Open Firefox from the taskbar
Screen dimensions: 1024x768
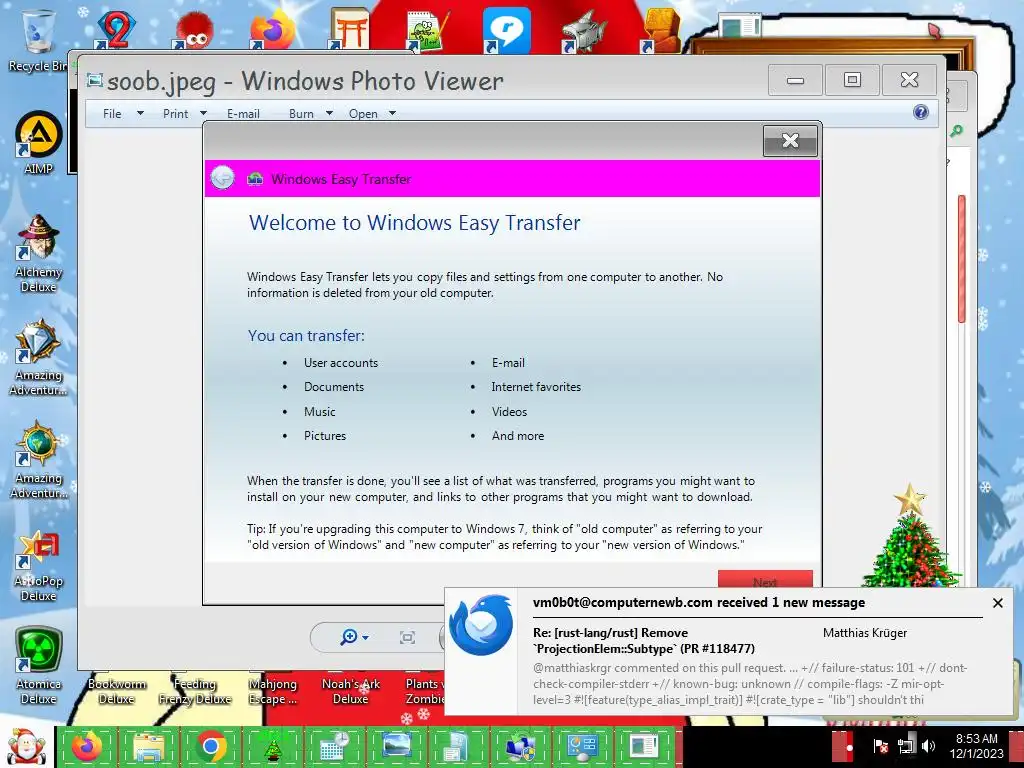pos(87,746)
